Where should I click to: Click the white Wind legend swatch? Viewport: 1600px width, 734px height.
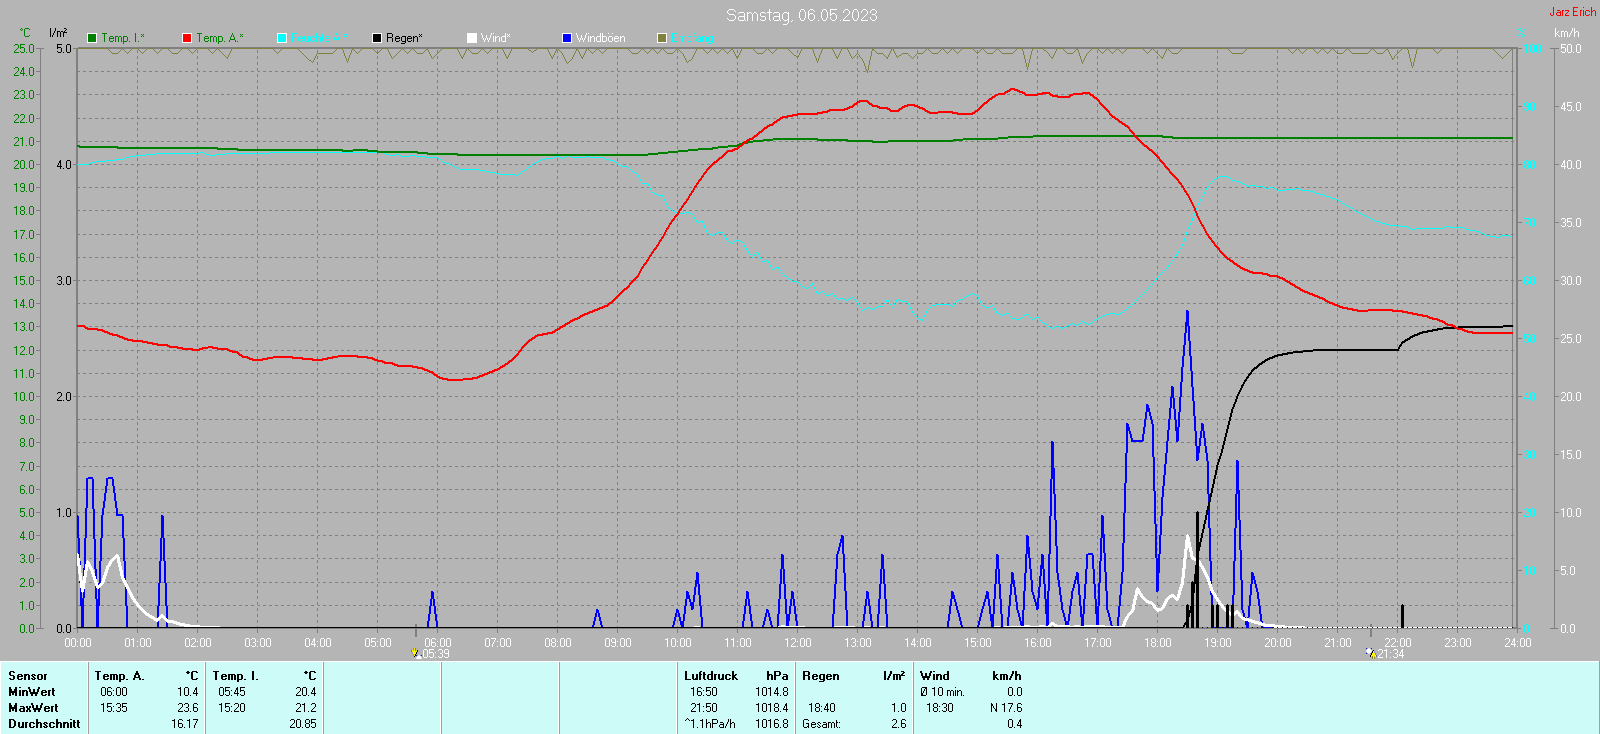click(472, 38)
